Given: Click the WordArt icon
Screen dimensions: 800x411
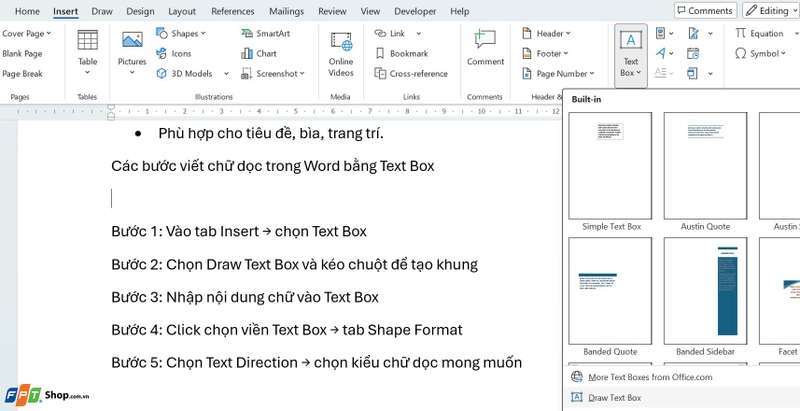Looking at the screenshot, I should point(661,53).
